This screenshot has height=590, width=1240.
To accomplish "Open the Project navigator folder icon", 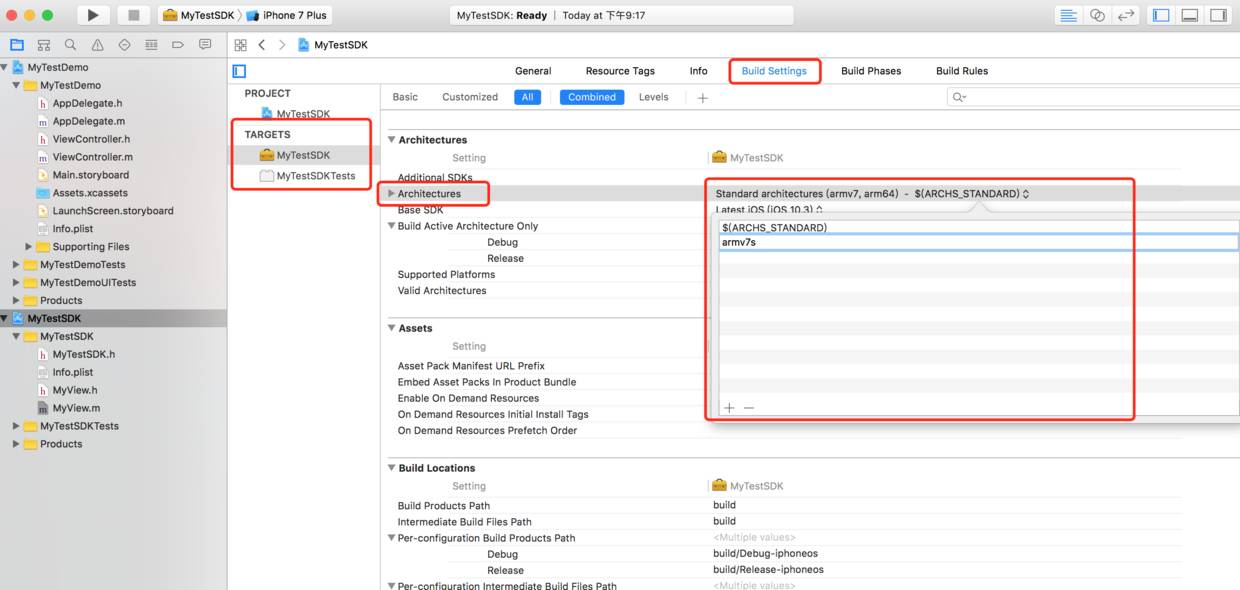I will tap(17, 45).
